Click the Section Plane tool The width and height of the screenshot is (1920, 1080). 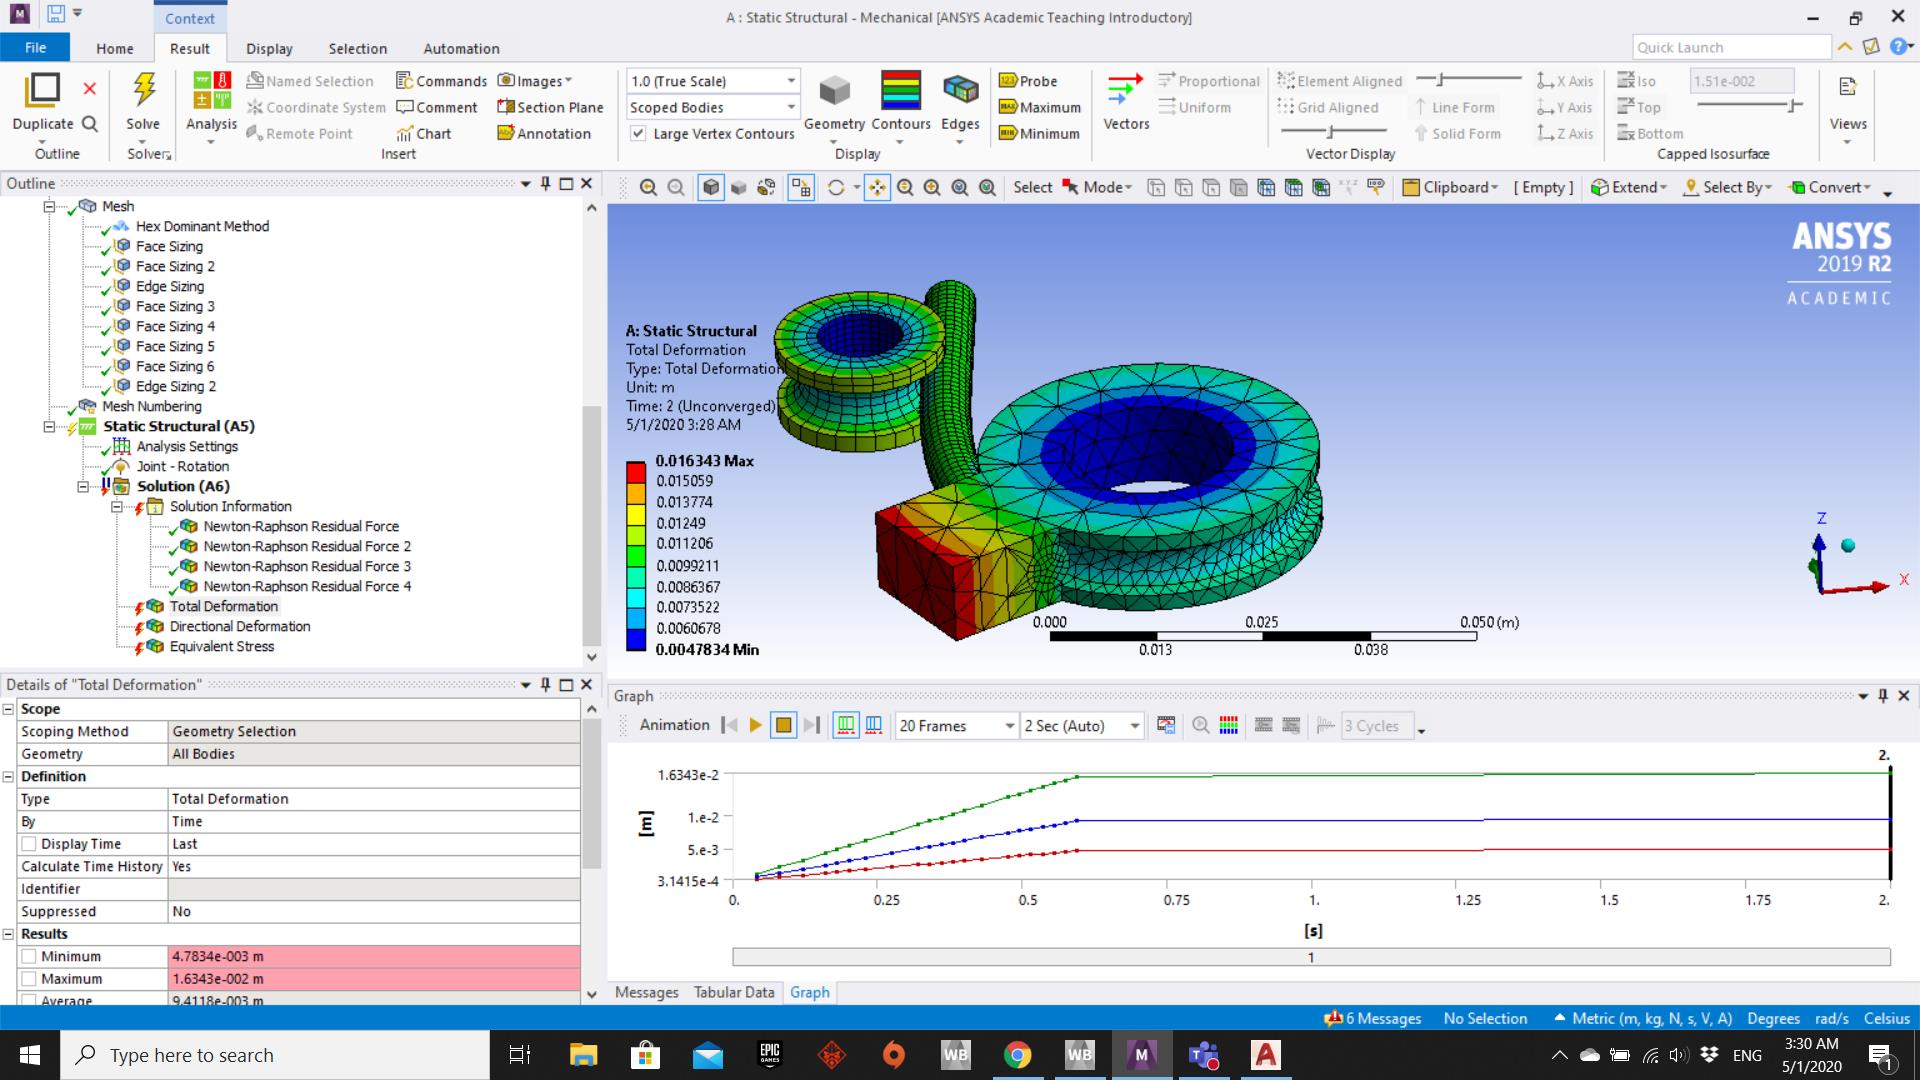point(550,107)
